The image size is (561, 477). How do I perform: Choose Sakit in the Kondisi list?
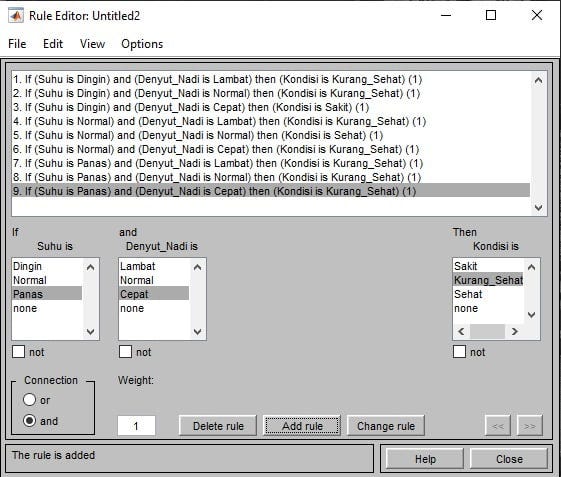(x=488, y=266)
